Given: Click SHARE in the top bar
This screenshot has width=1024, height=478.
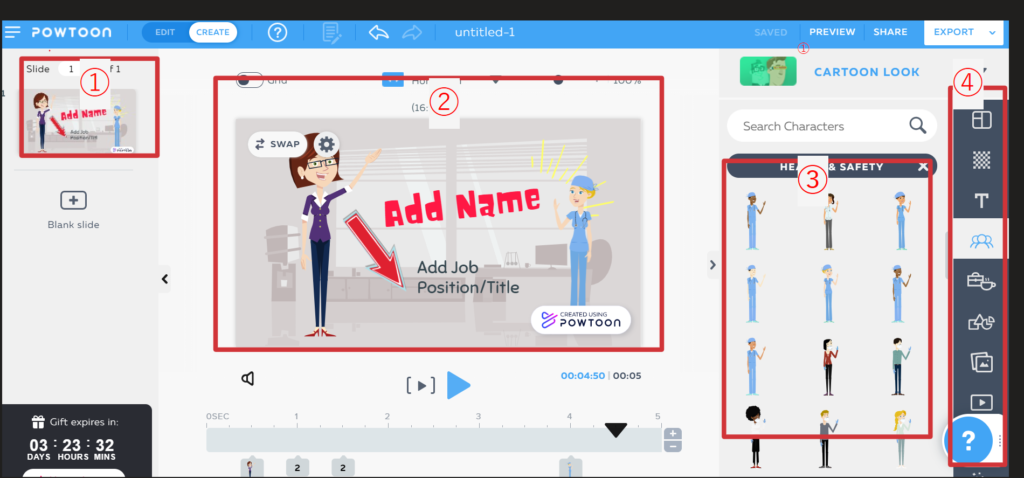Looking at the screenshot, I should click(x=890, y=32).
